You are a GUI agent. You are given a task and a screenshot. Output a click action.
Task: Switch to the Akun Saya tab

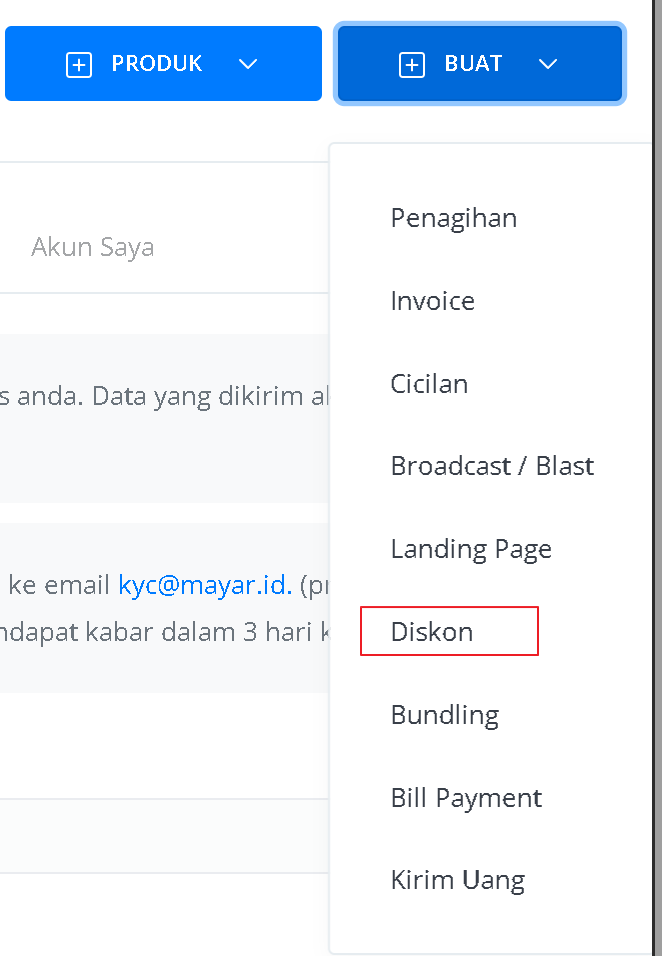(x=93, y=248)
